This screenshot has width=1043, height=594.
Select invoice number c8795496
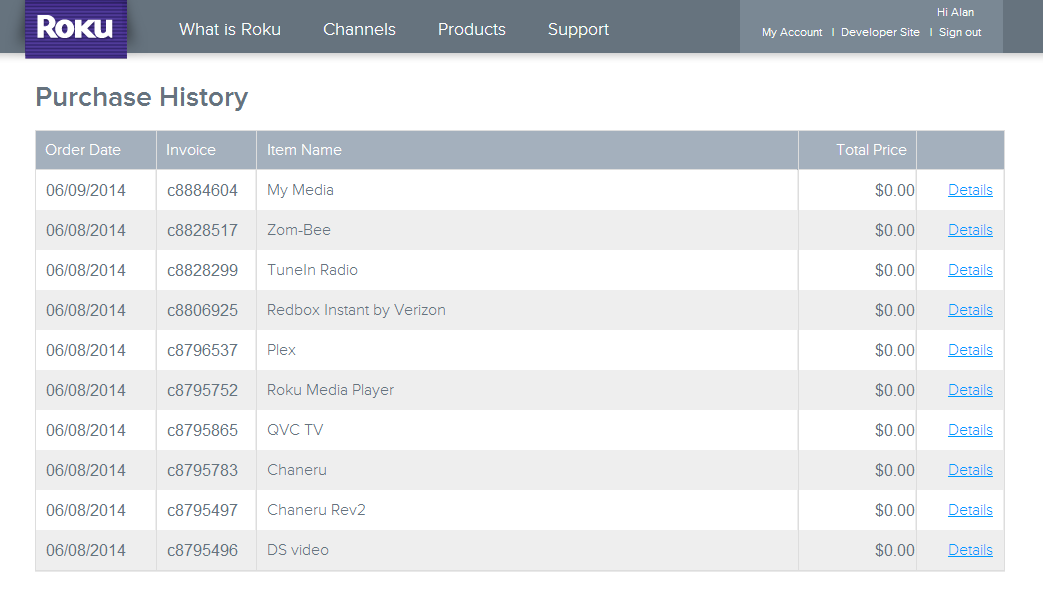tap(202, 550)
